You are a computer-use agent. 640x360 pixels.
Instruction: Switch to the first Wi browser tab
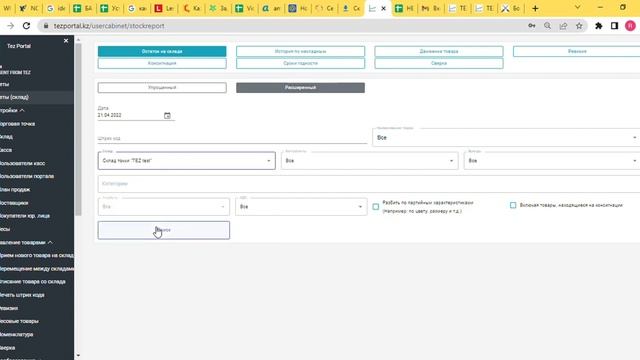click(7, 8)
